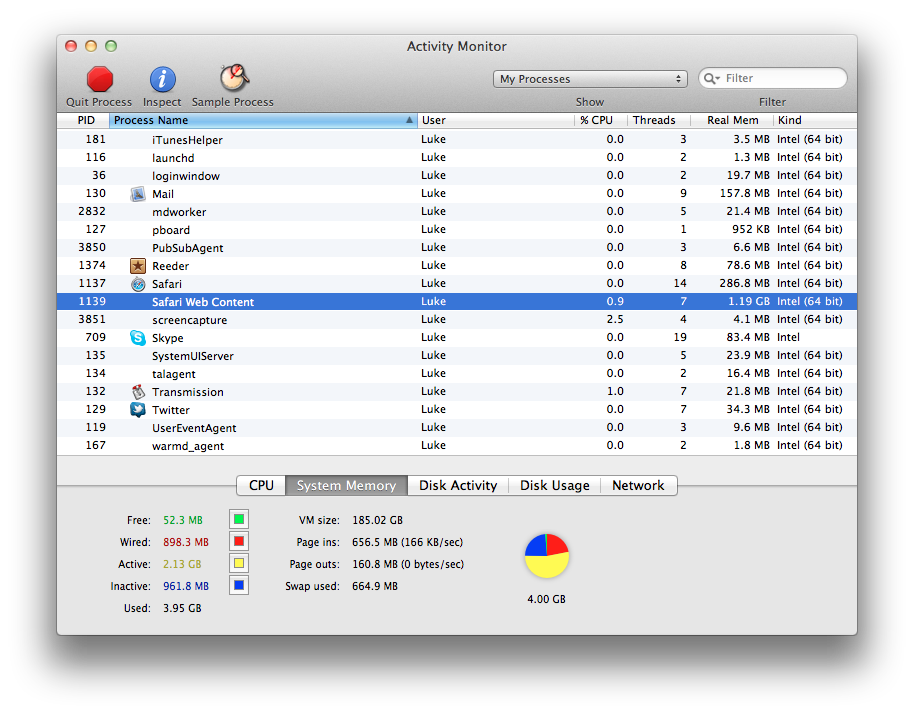The height and width of the screenshot is (714, 914).
Task: Select the loginwindow process row
Action: click(457, 176)
